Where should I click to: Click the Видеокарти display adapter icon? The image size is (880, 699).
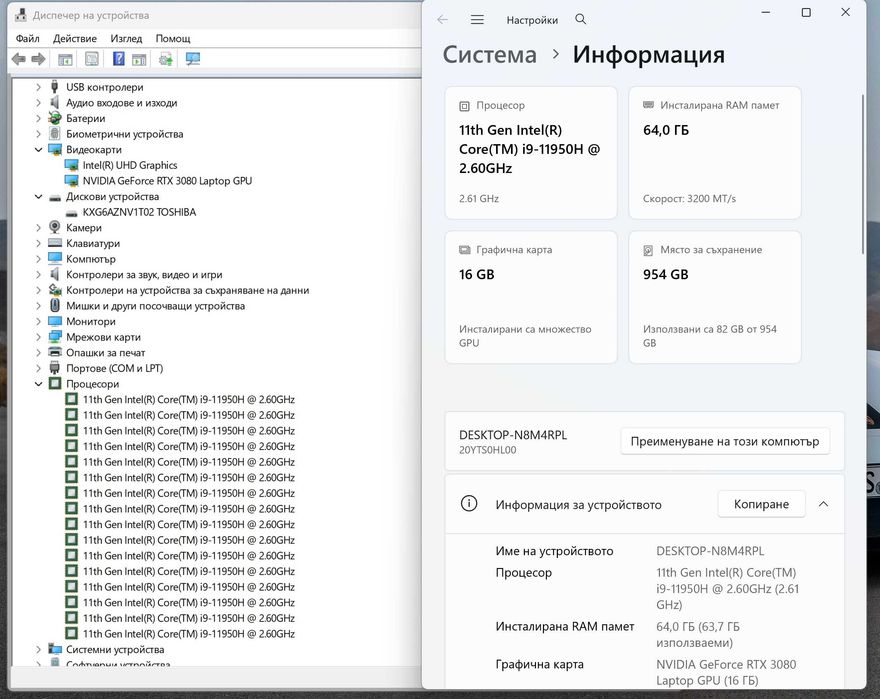coord(54,149)
